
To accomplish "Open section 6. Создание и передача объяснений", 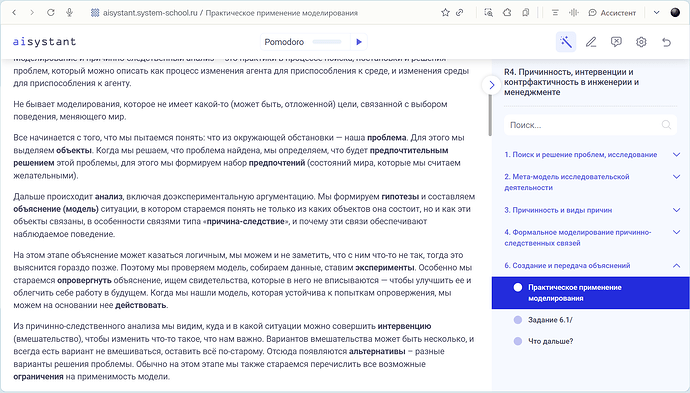I will coord(567,265).
